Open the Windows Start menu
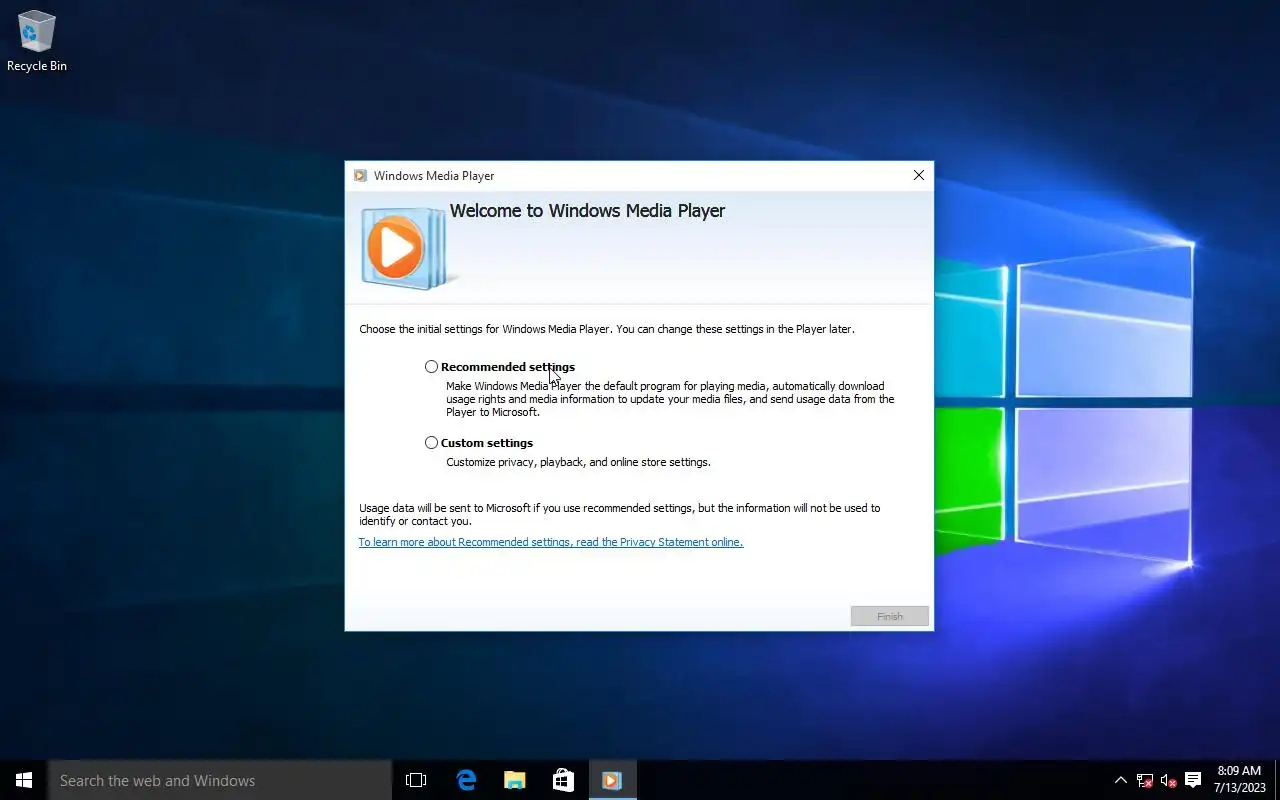The width and height of the screenshot is (1280, 800). click(24, 780)
